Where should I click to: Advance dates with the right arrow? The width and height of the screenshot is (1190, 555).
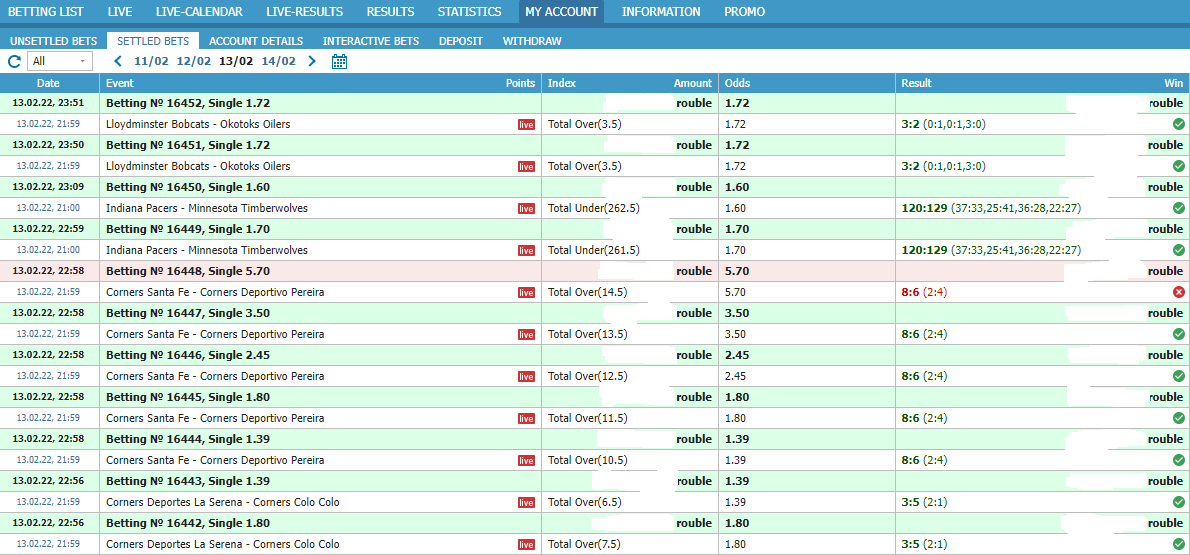pos(311,61)
